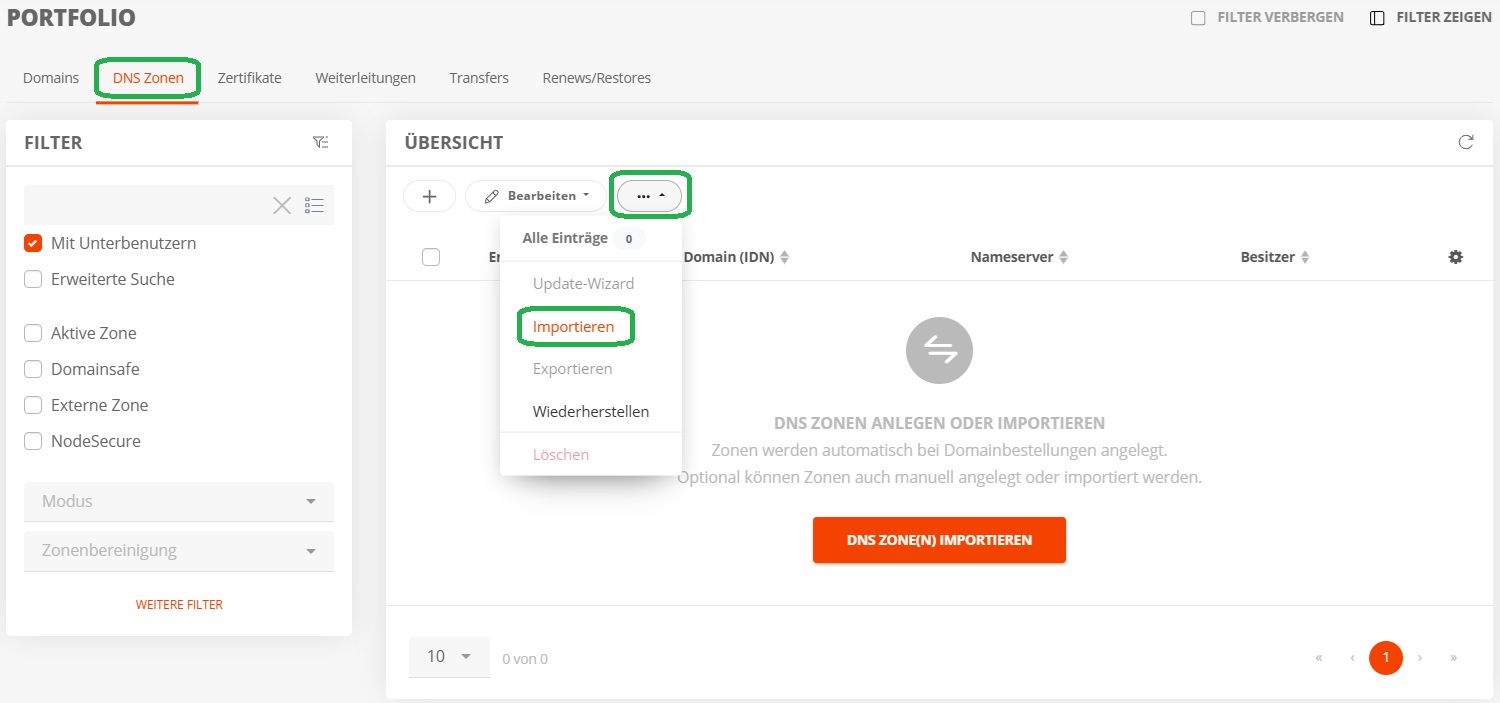Open the Bearbeiten dropdown button

pyautogui.click(x=536, y=196)
